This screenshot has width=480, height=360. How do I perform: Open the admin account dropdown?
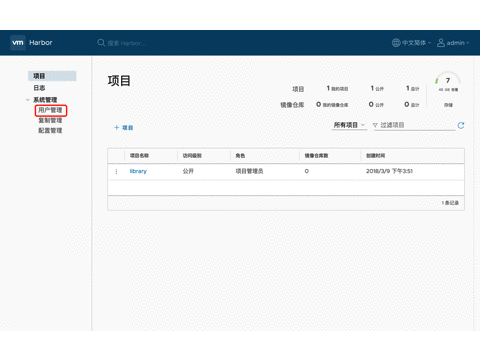tap(458, 43)
